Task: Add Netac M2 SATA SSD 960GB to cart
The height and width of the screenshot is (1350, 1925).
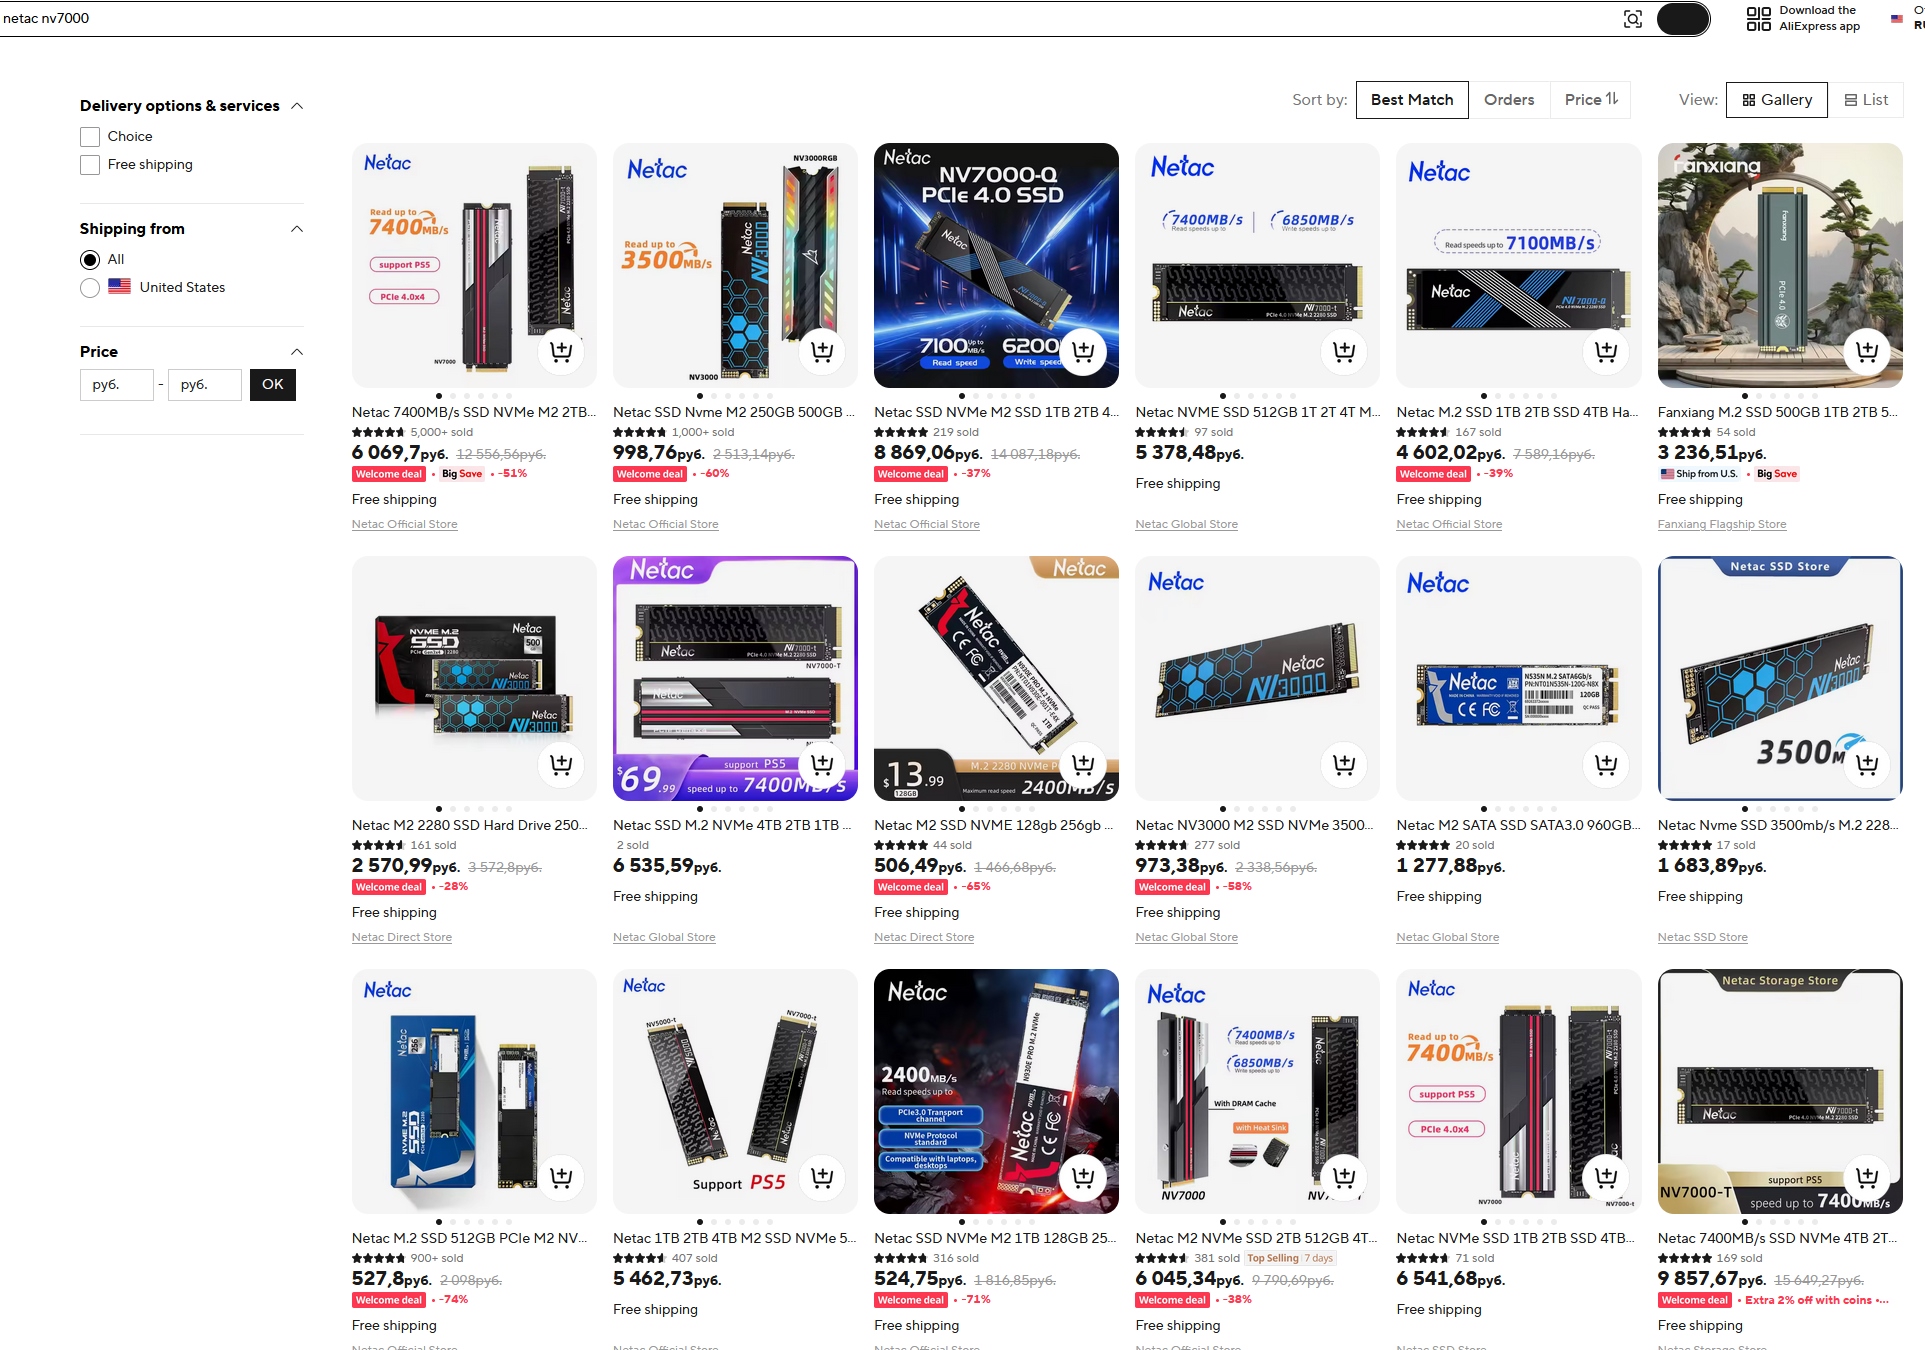Action: 1606,764
